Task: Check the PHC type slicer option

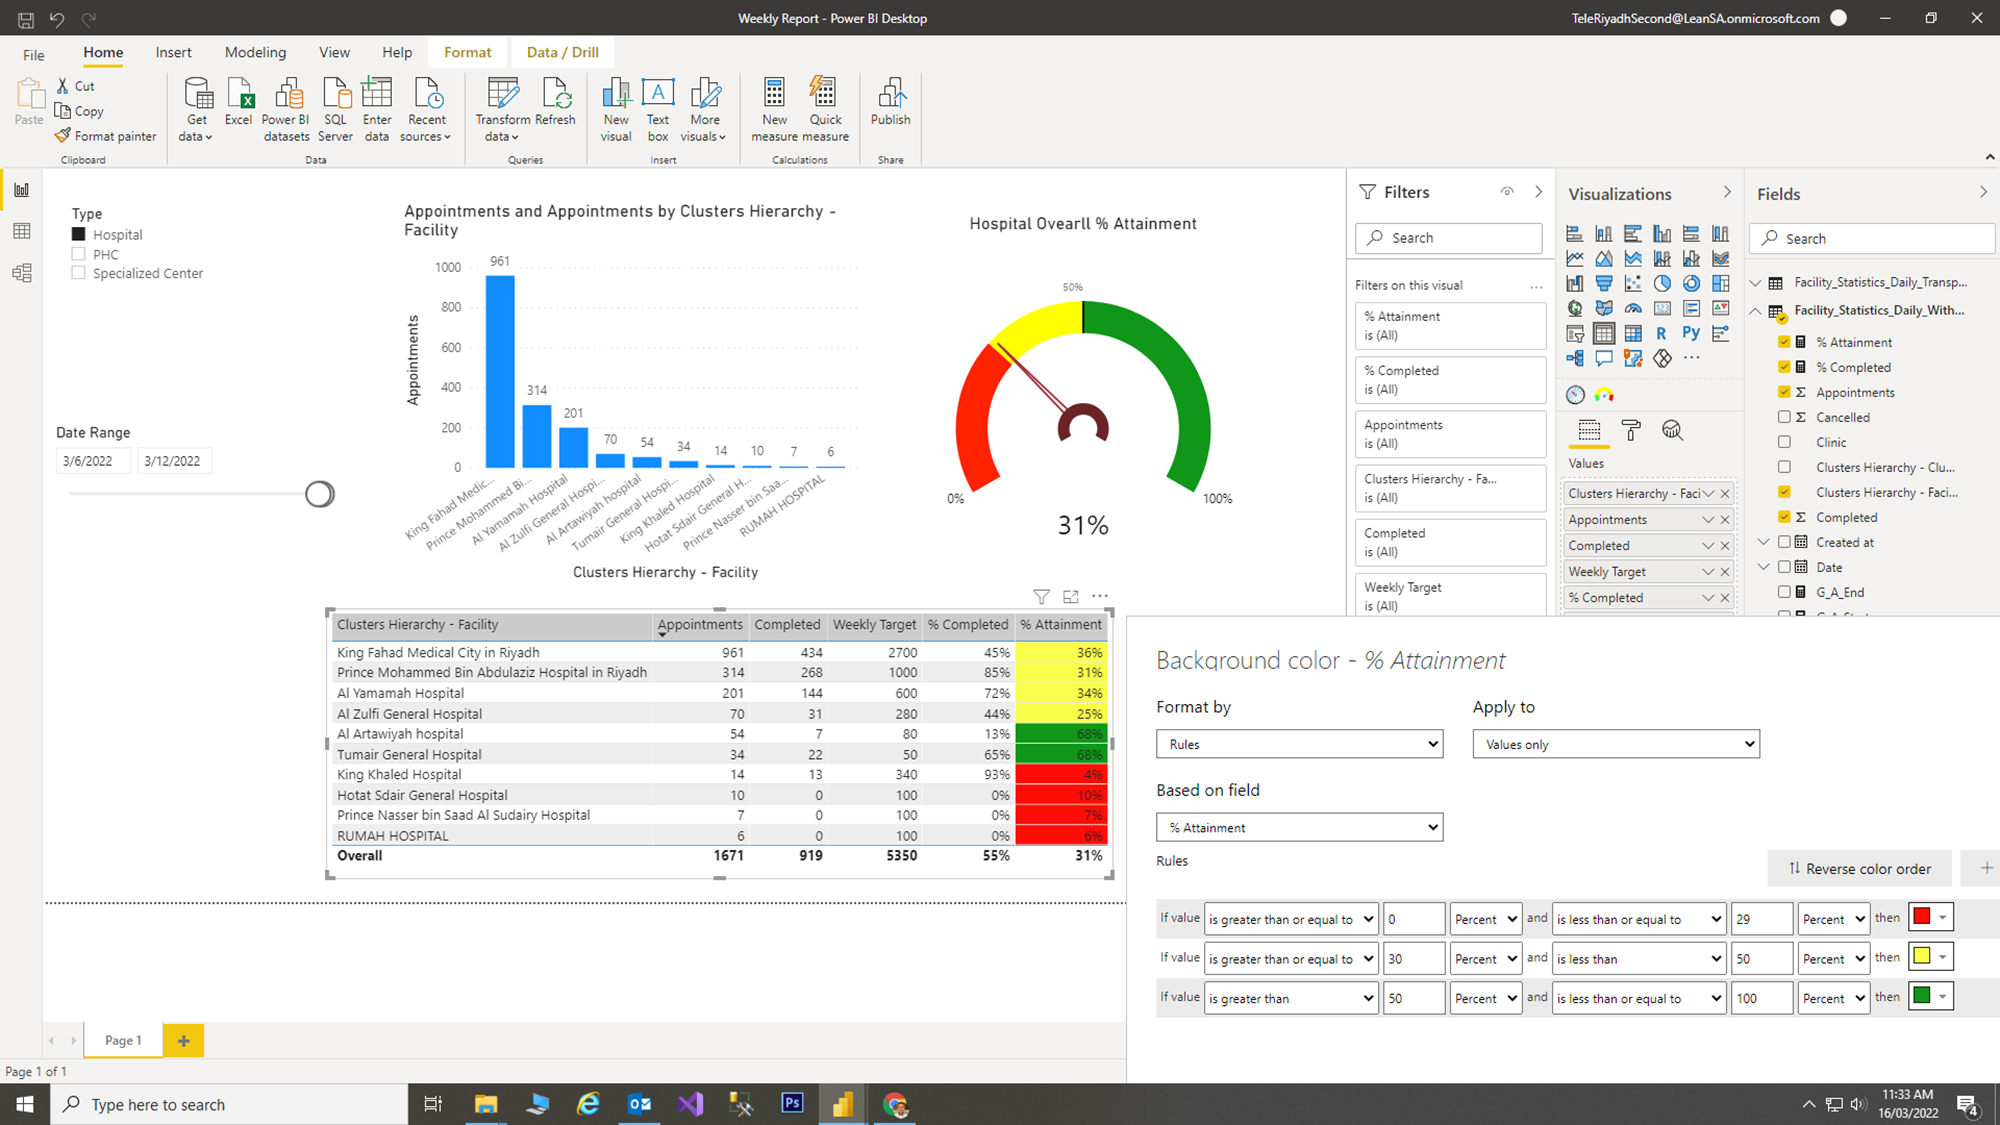Action: tap(78, 254)
